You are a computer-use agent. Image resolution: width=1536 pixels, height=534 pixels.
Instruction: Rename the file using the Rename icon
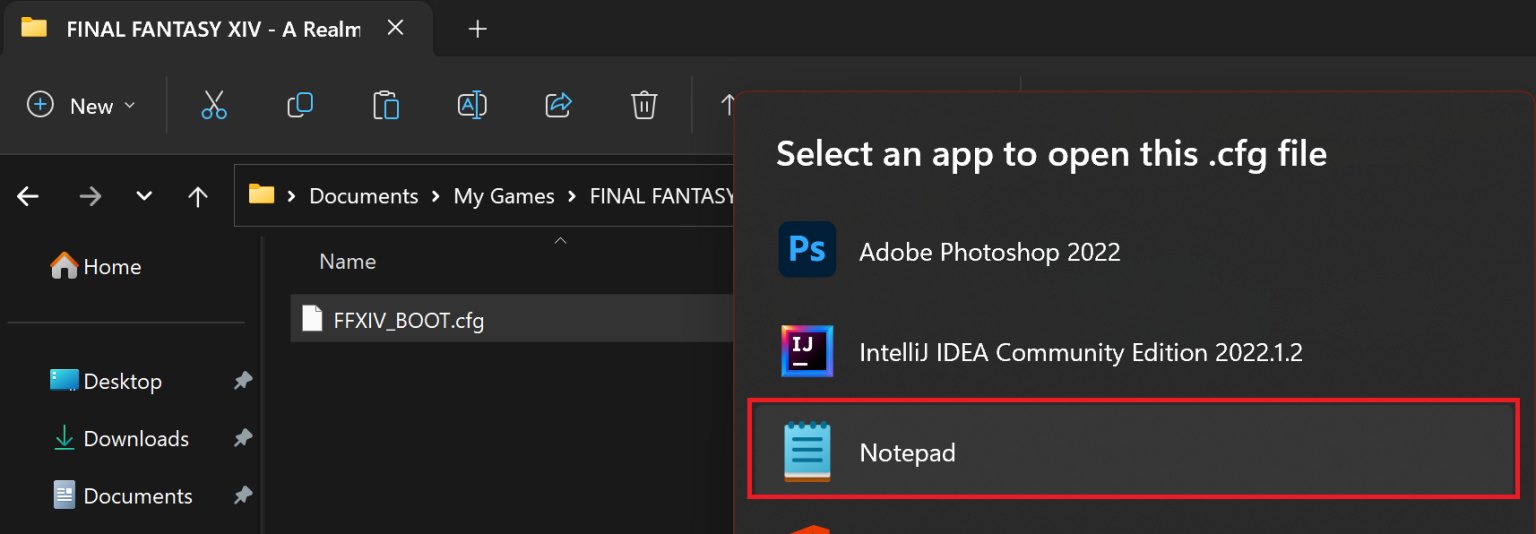472,105
